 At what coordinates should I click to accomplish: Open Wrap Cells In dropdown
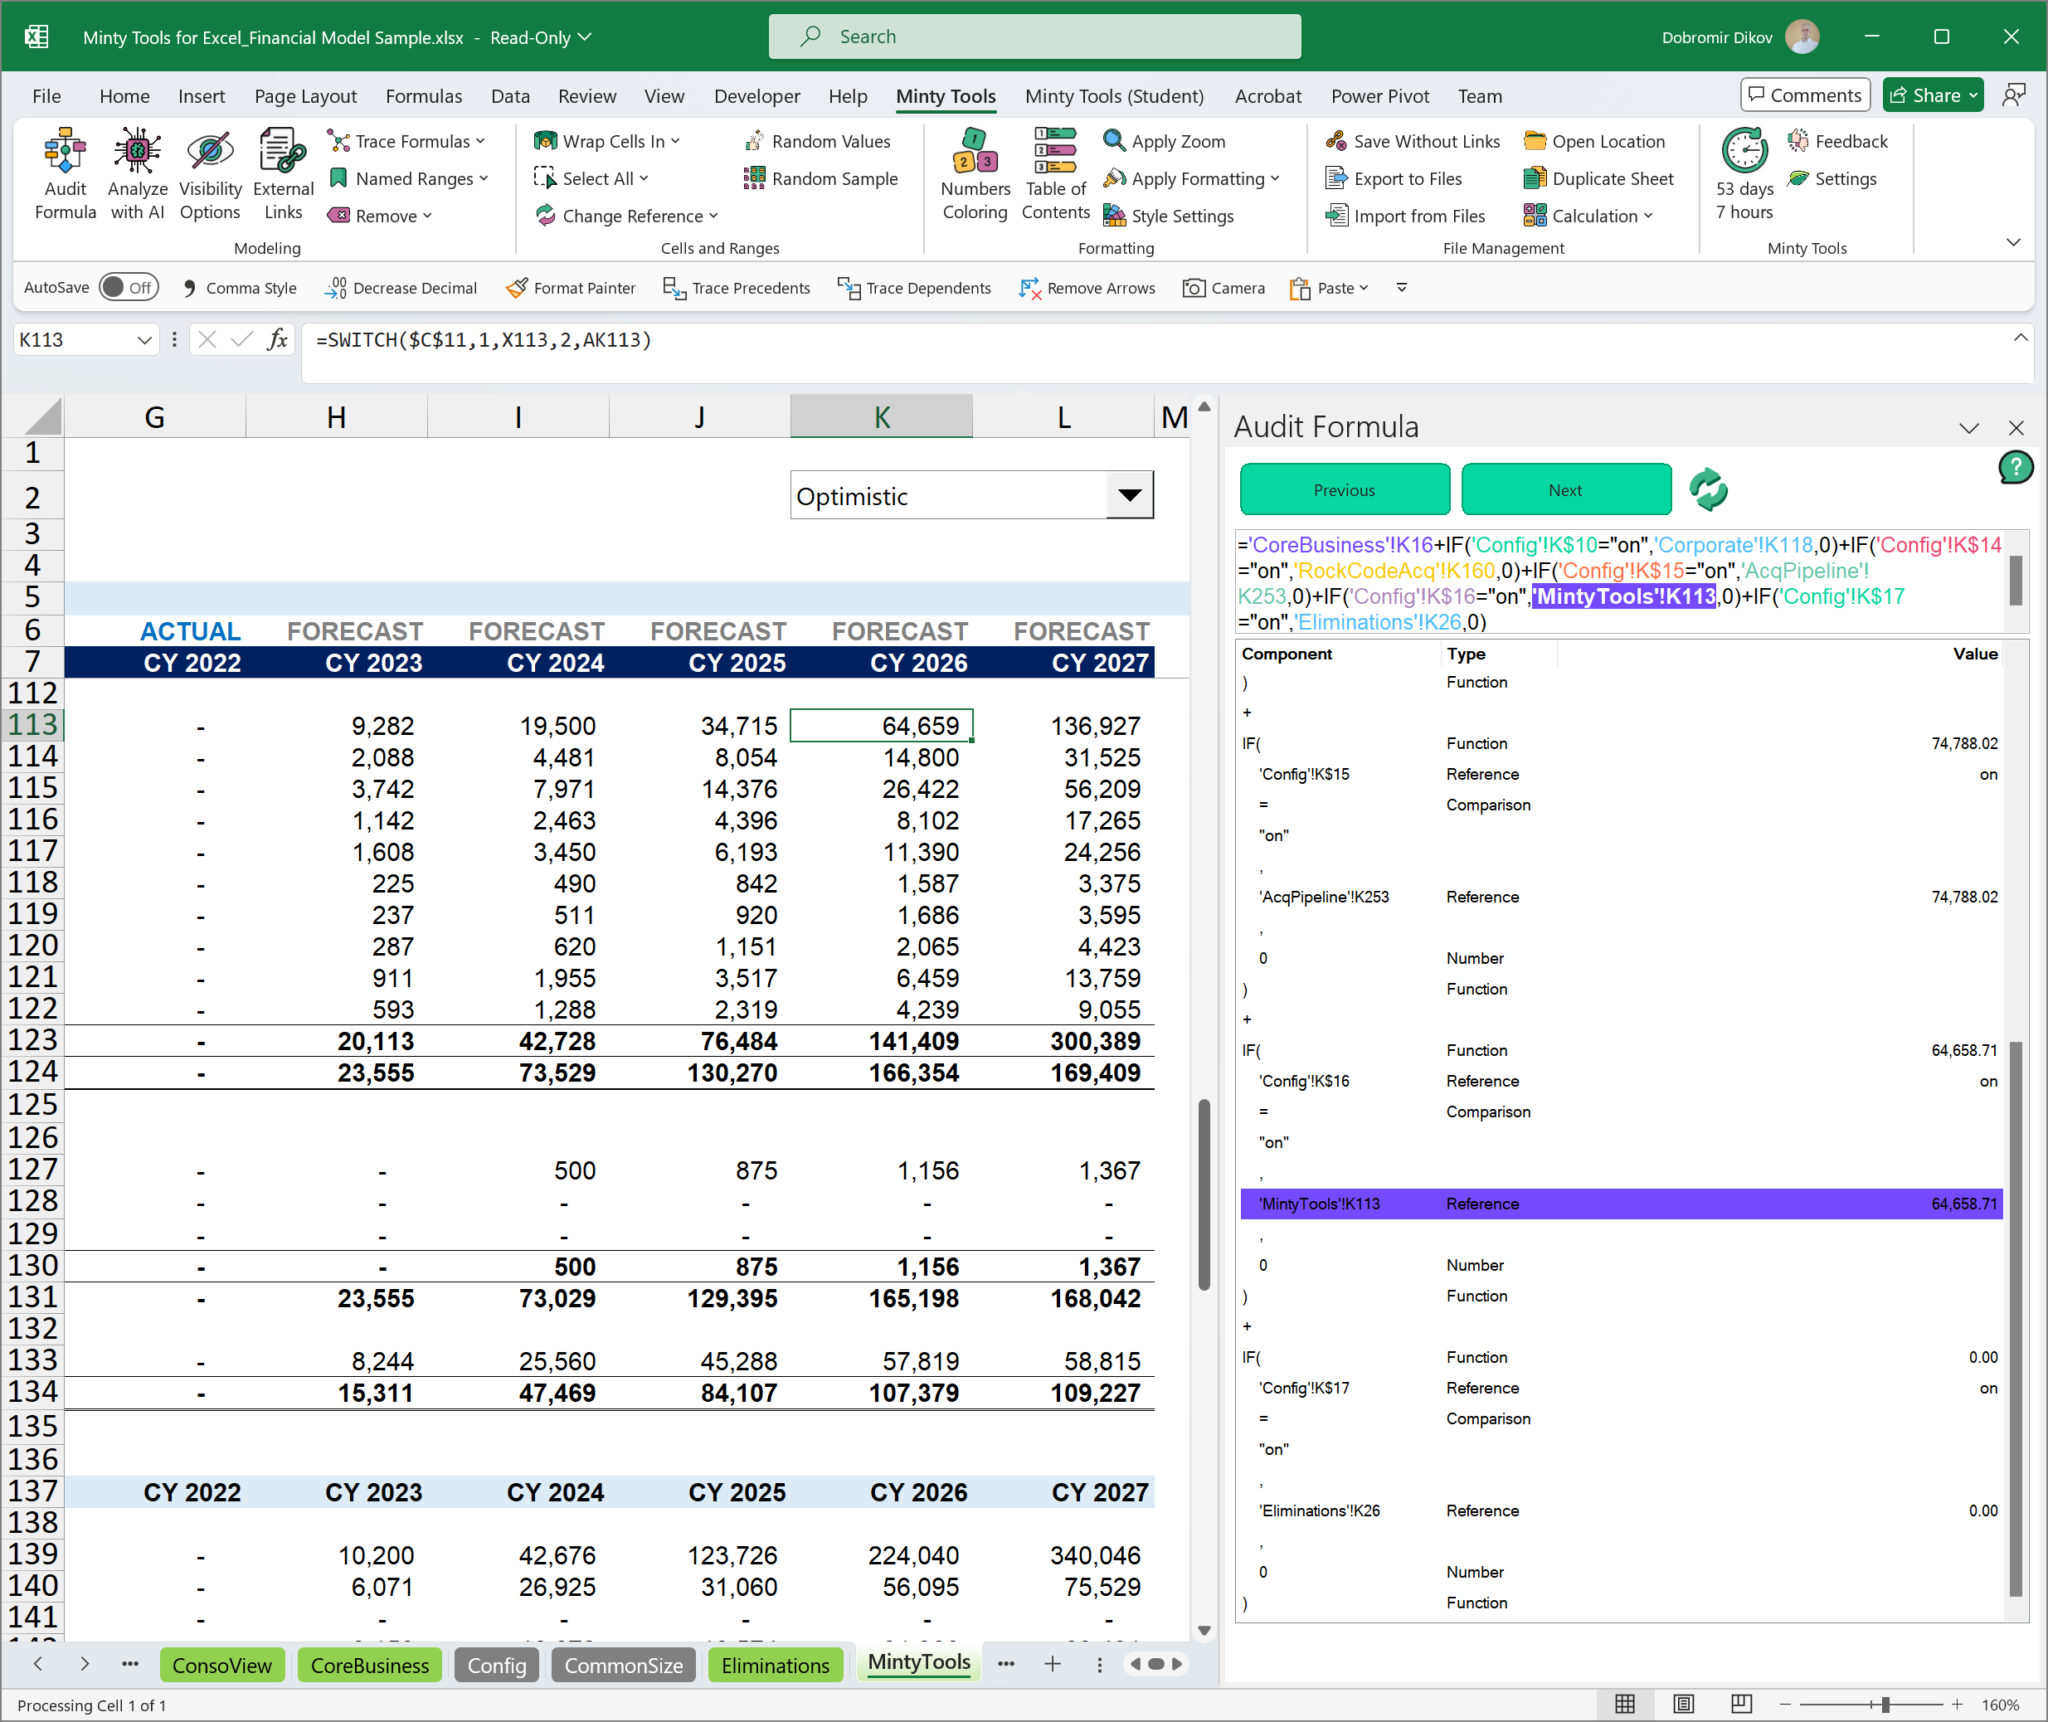coord(607,141)
